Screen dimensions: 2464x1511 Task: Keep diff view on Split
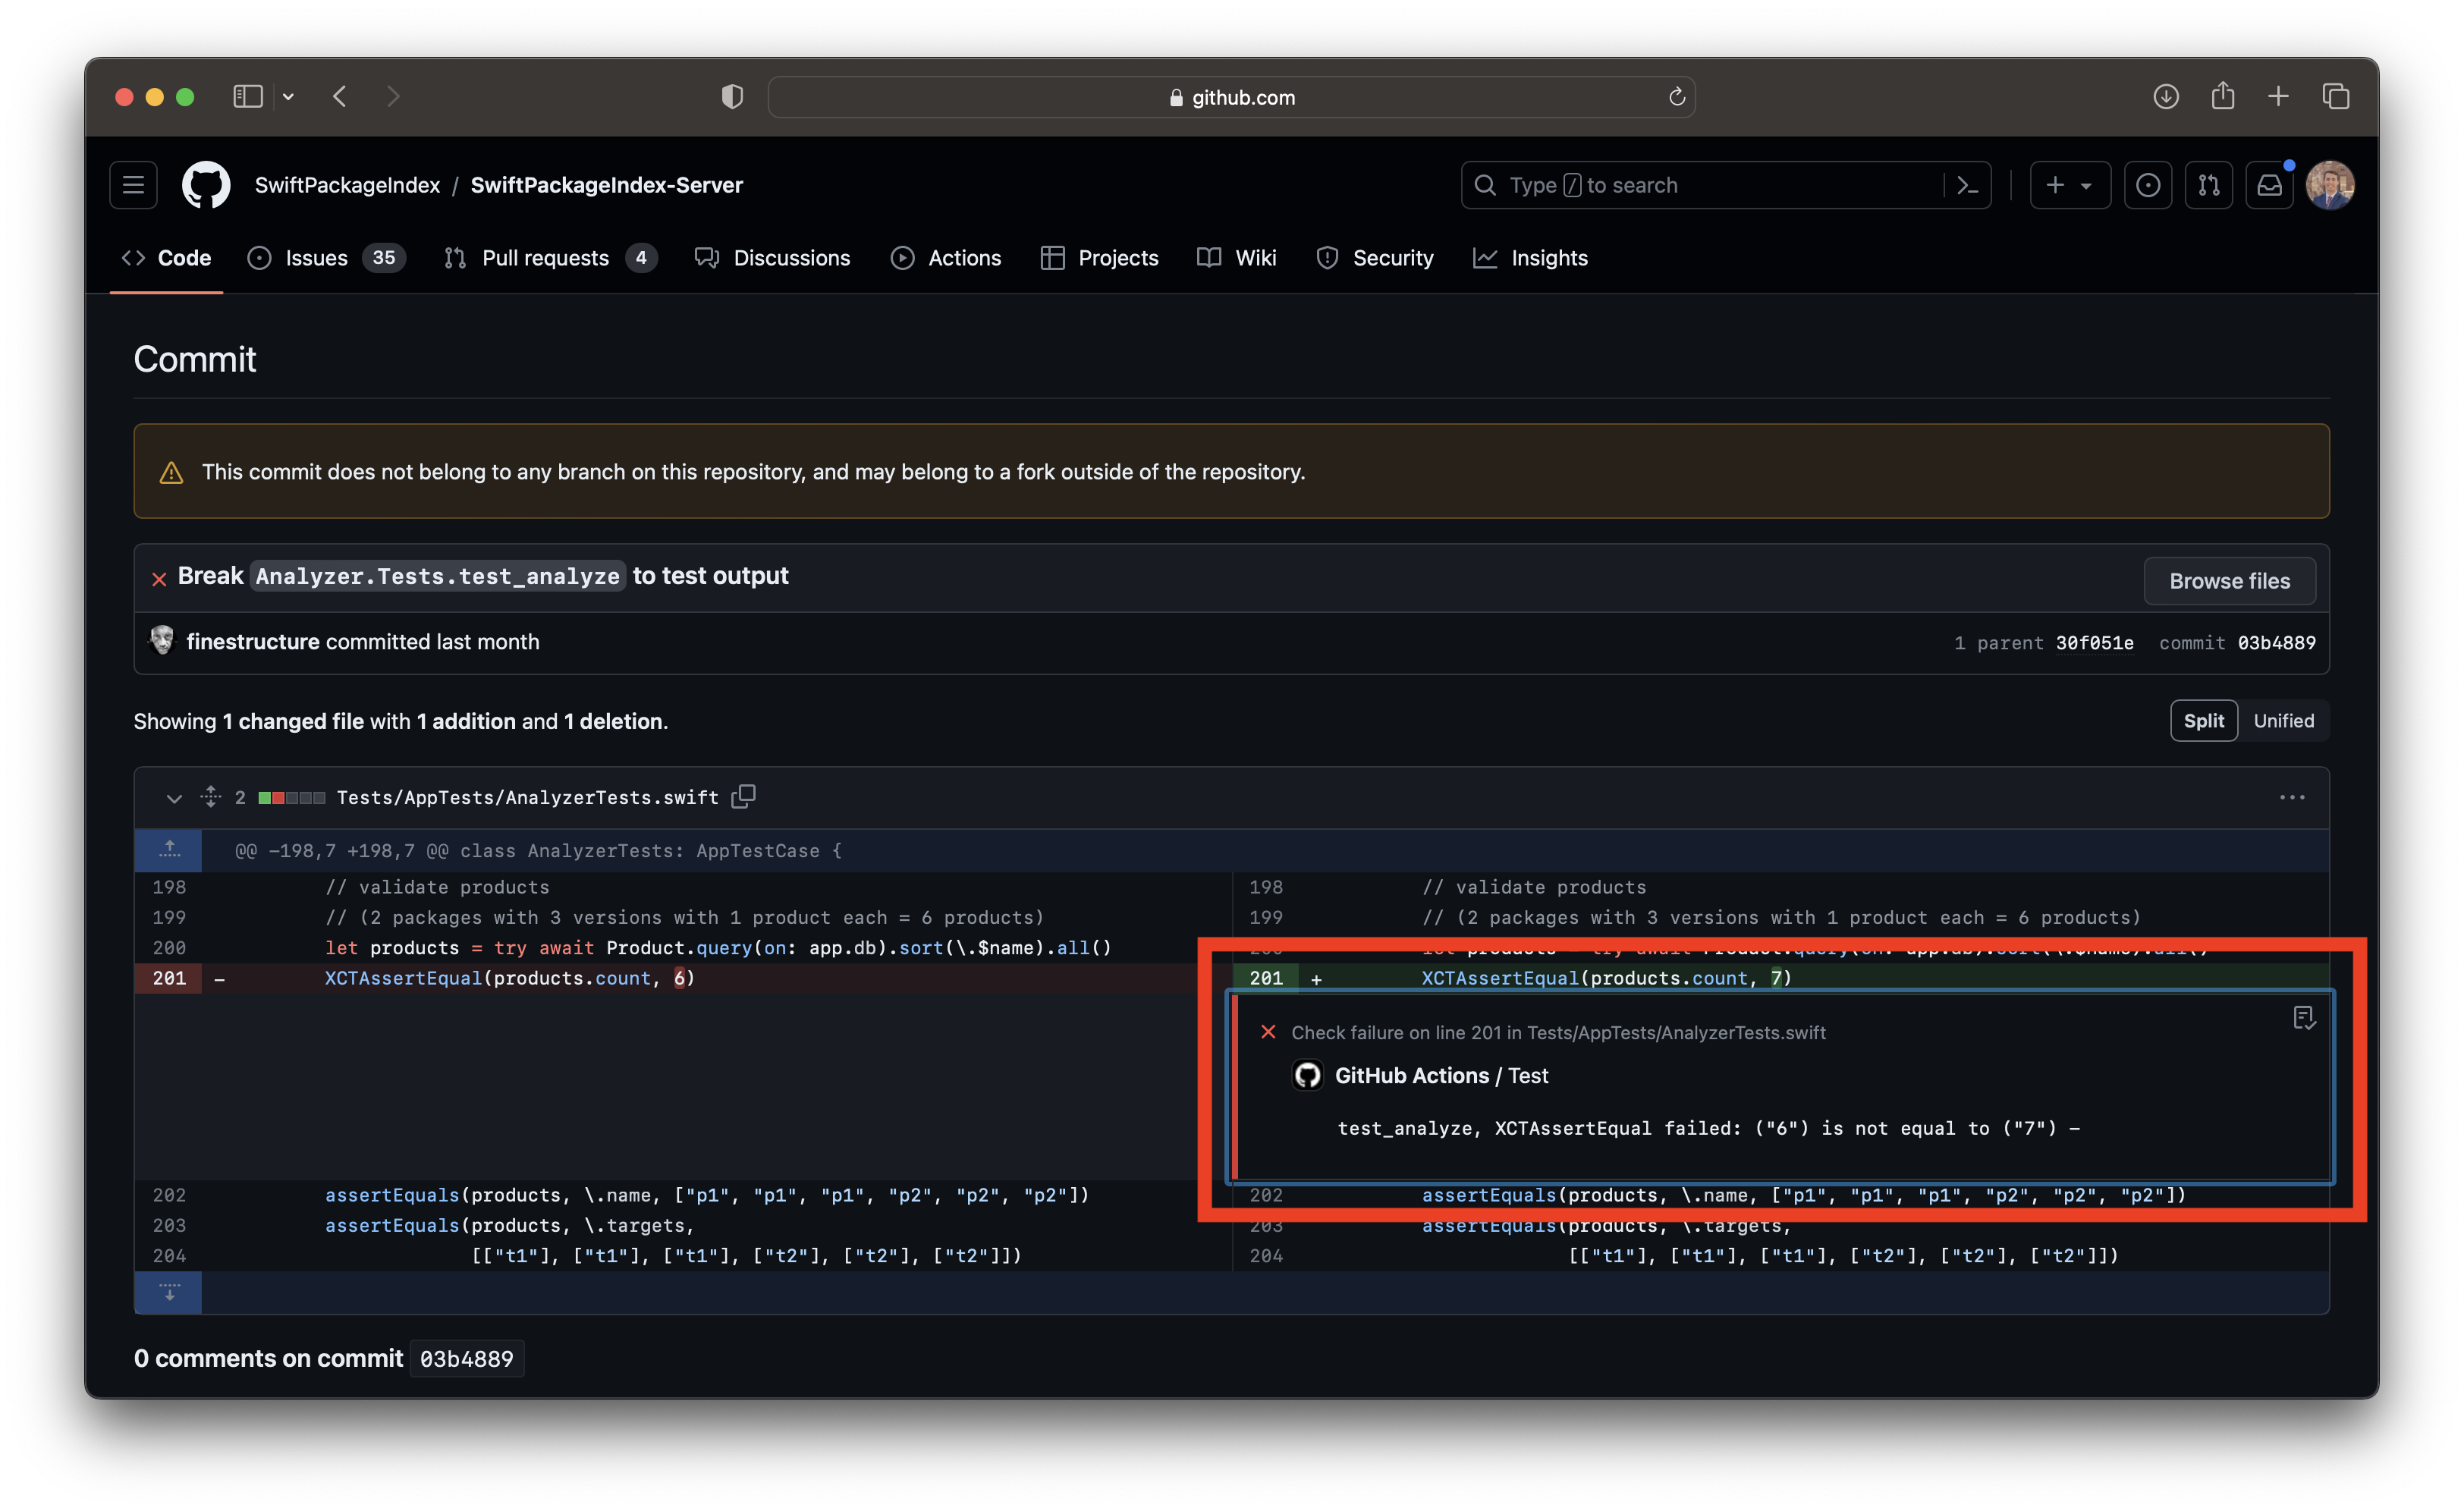[x=2204, y=720]
